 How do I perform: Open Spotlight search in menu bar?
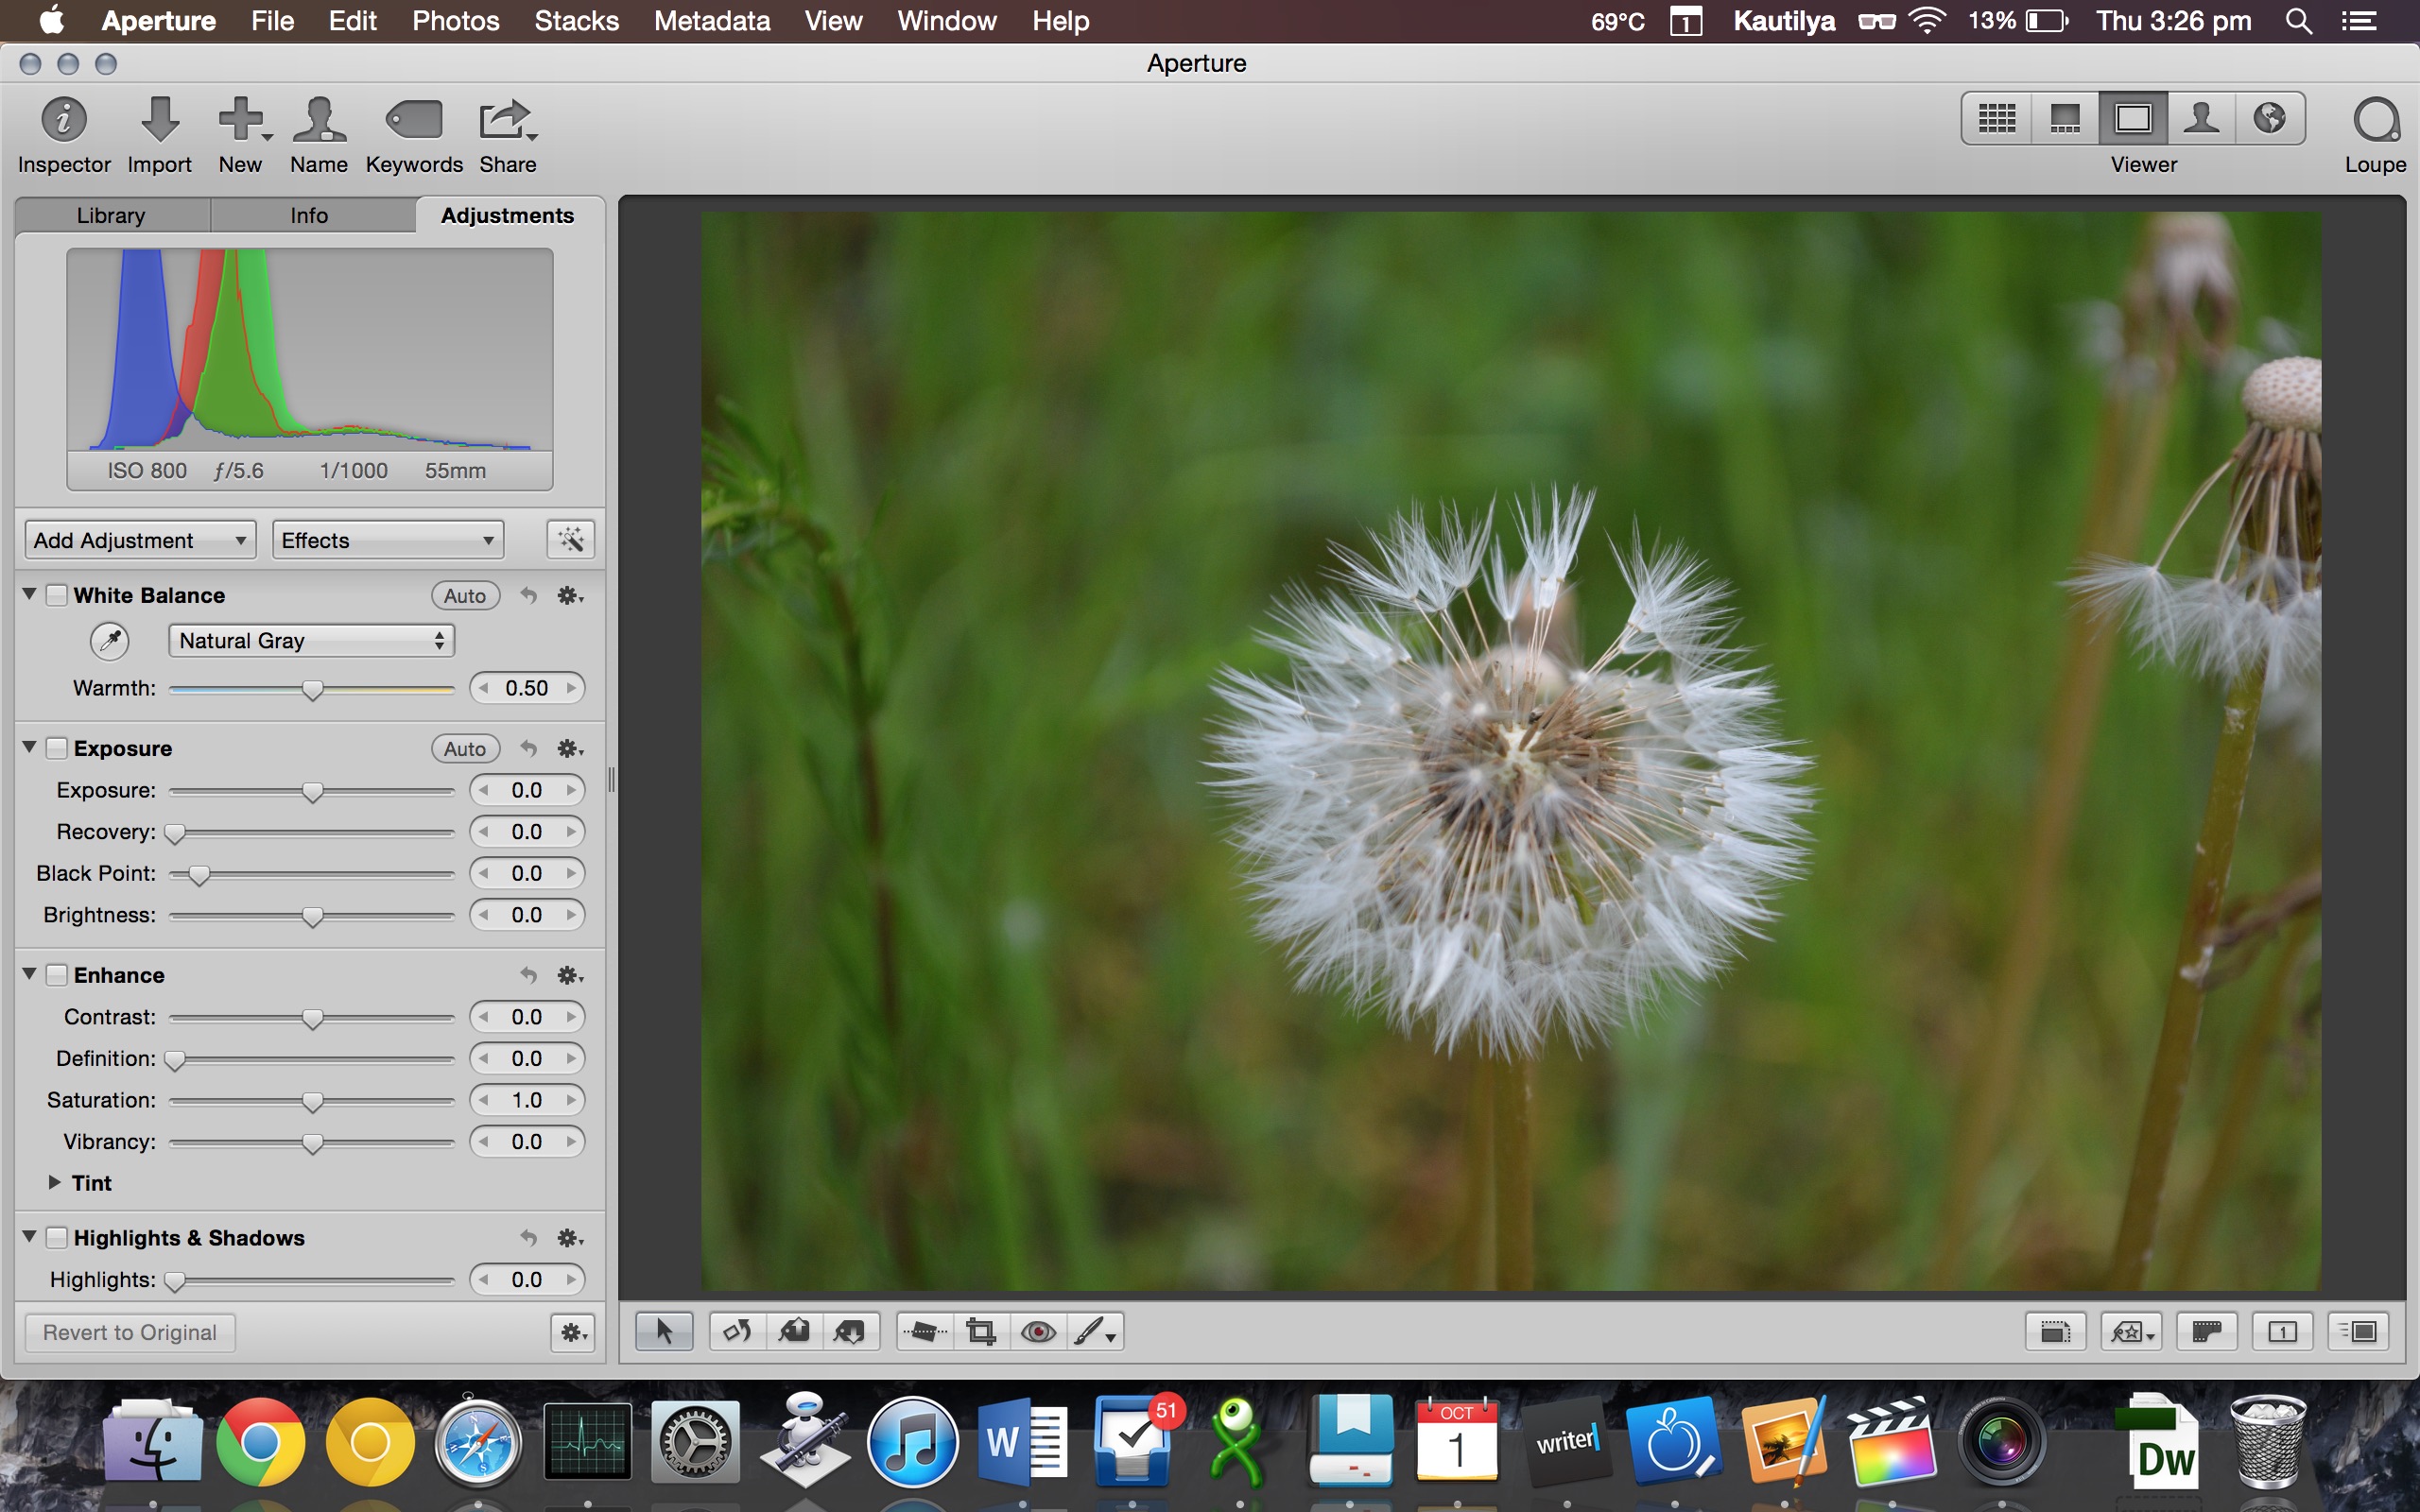pyautogui.click(x=2298, y=21)
